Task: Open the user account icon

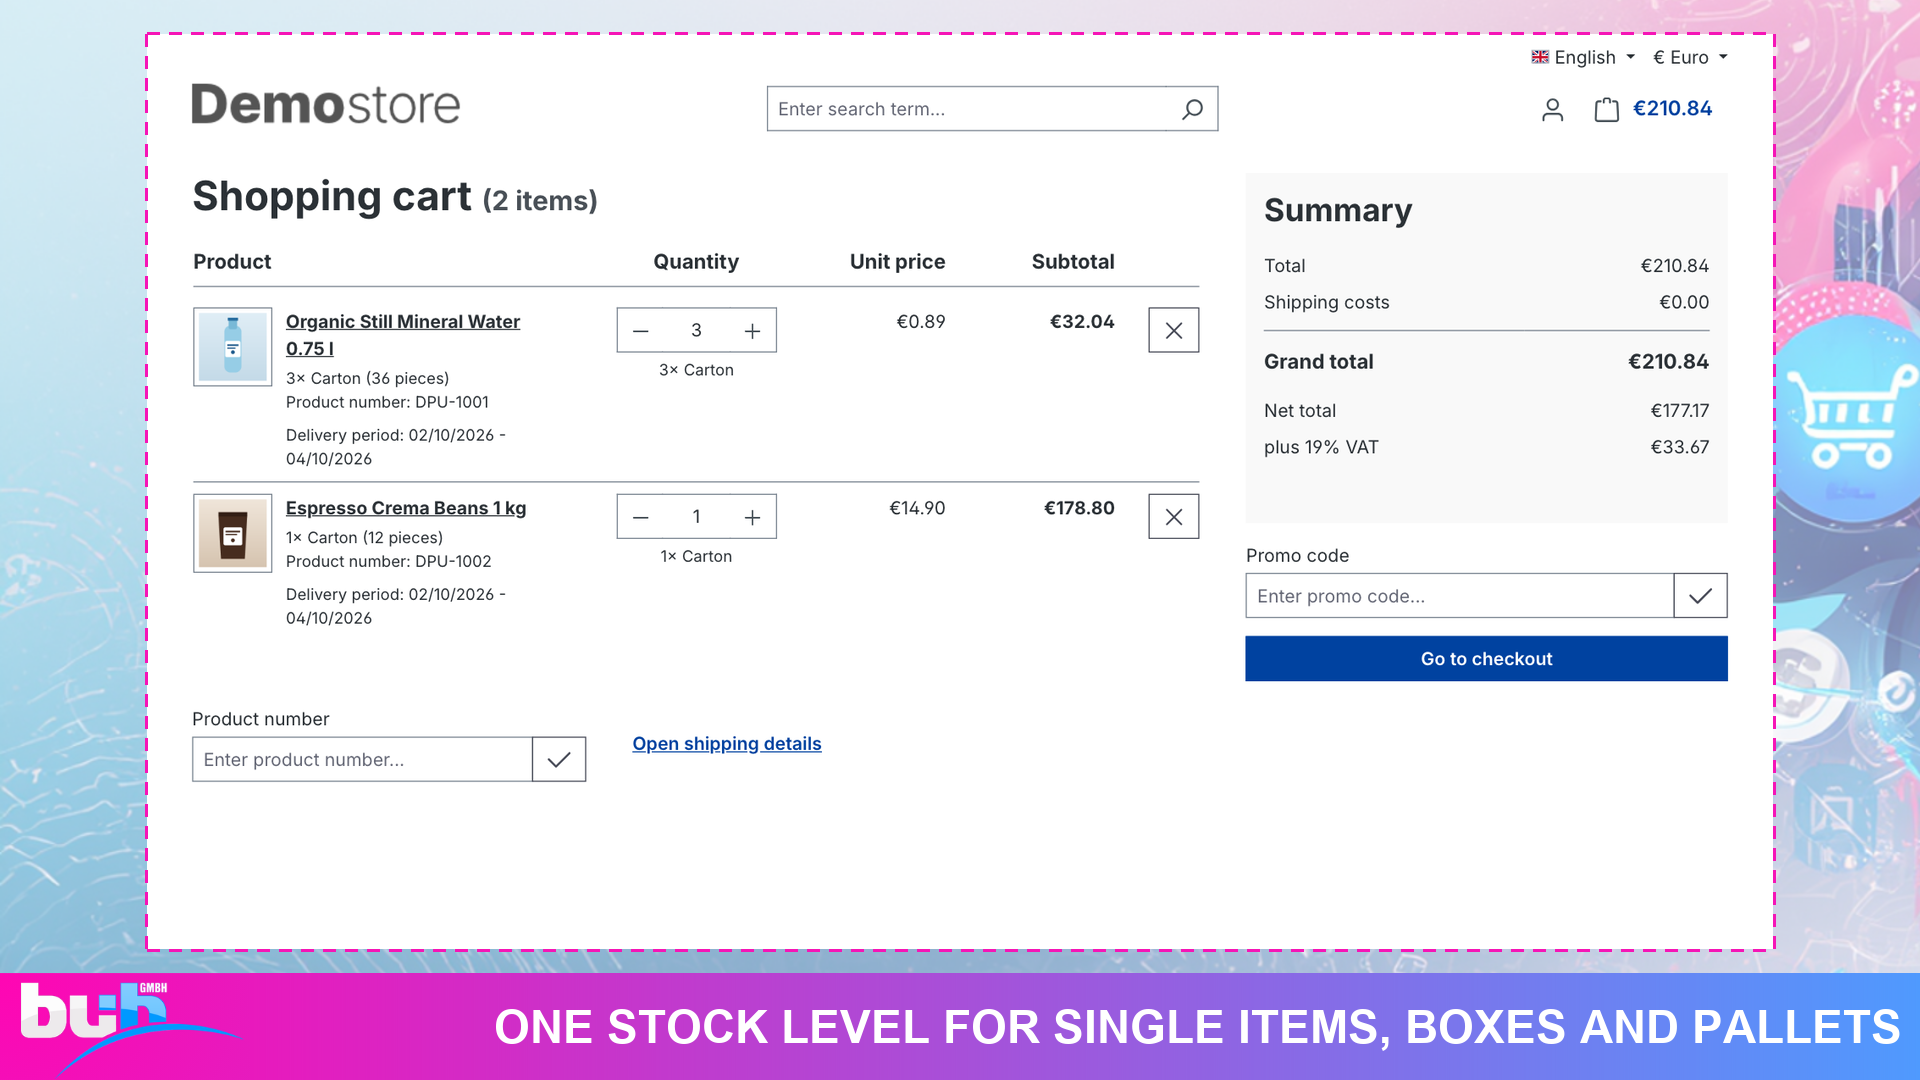Action: pyautogui.click(x=1552, y=109)
